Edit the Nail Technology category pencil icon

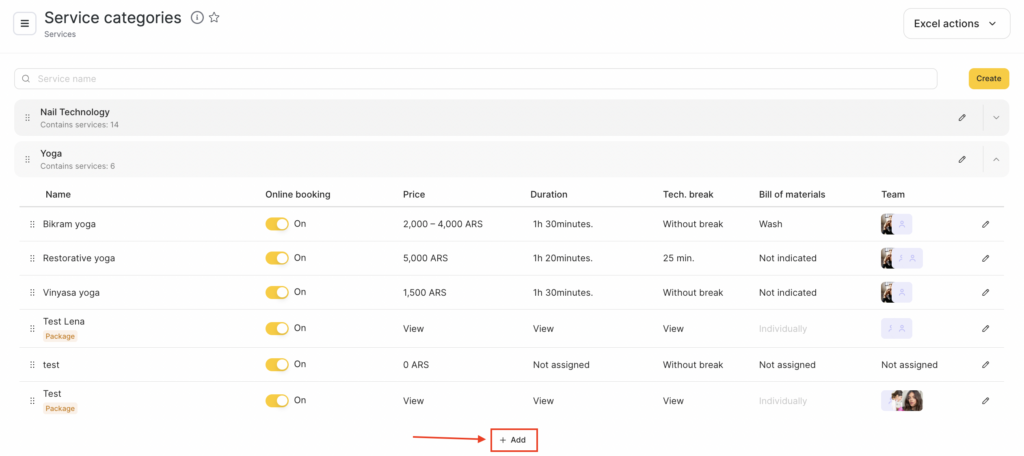[x=962, y=118]
